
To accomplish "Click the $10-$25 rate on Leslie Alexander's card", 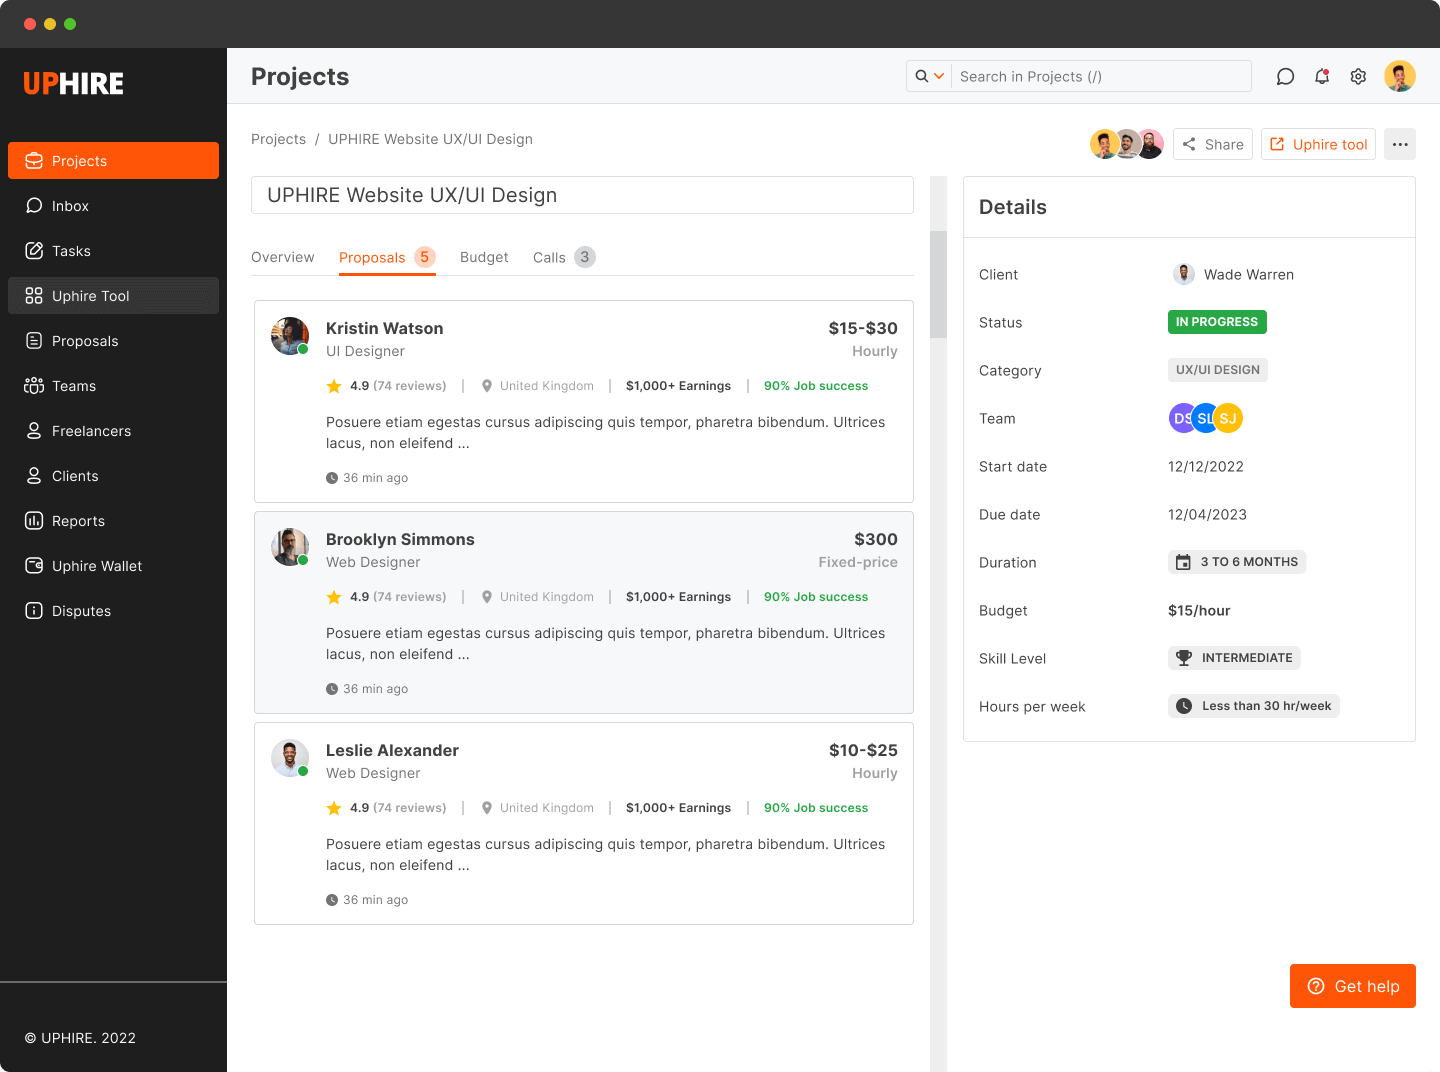I will tap(863, 750).
